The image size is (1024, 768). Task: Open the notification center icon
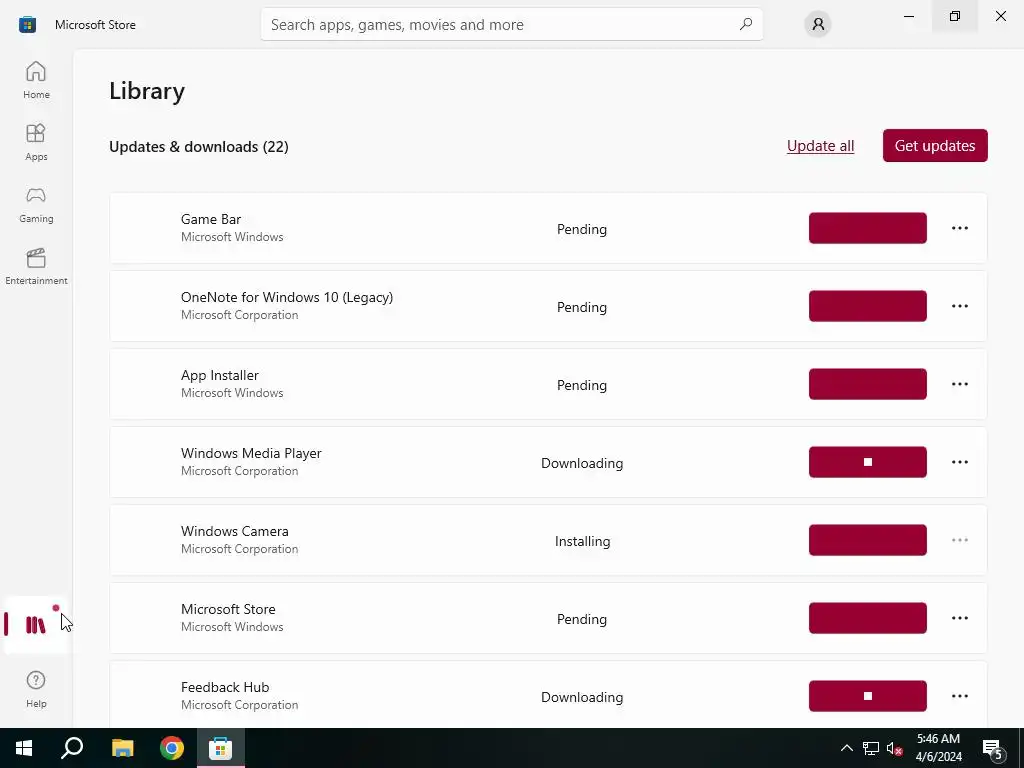pos(992,748)
